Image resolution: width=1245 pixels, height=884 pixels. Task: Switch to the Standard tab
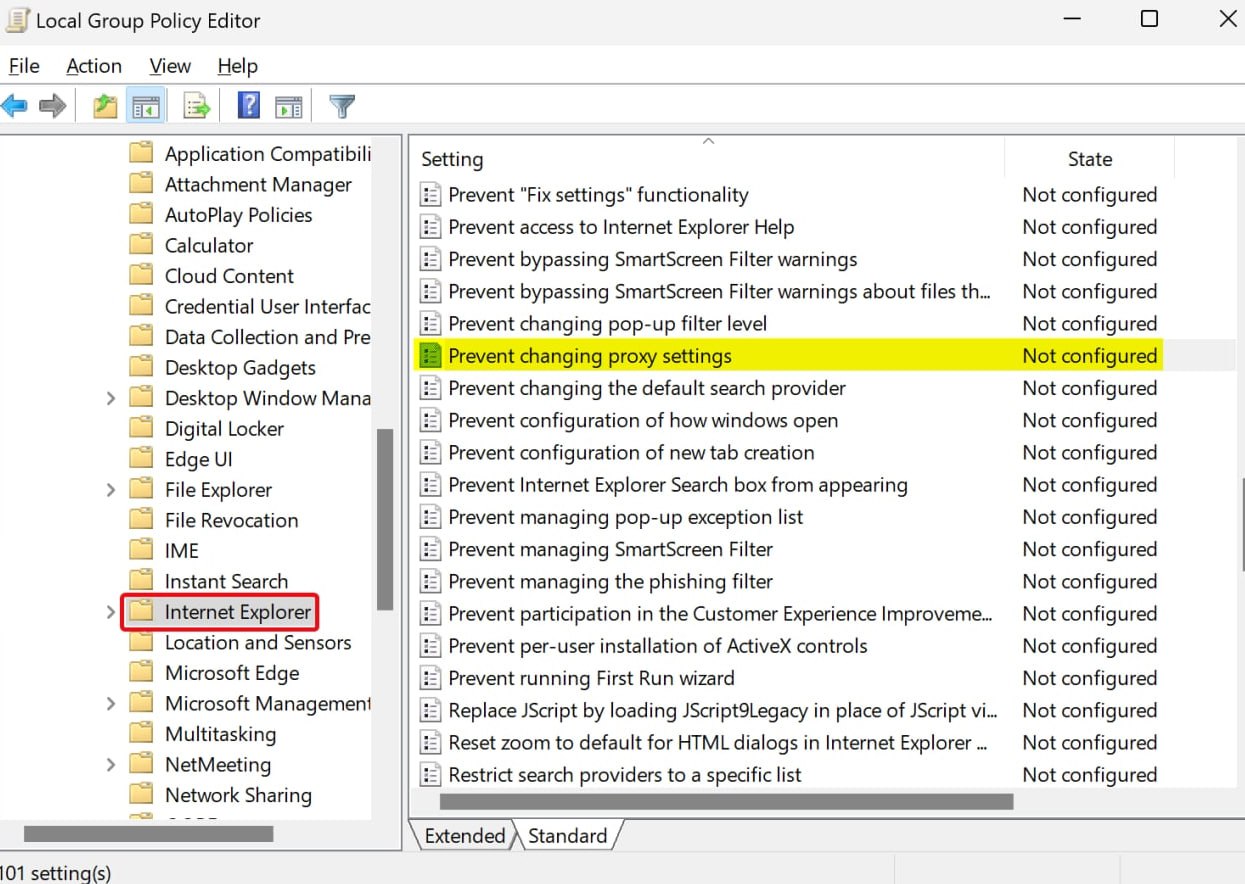tap(567, 836)
